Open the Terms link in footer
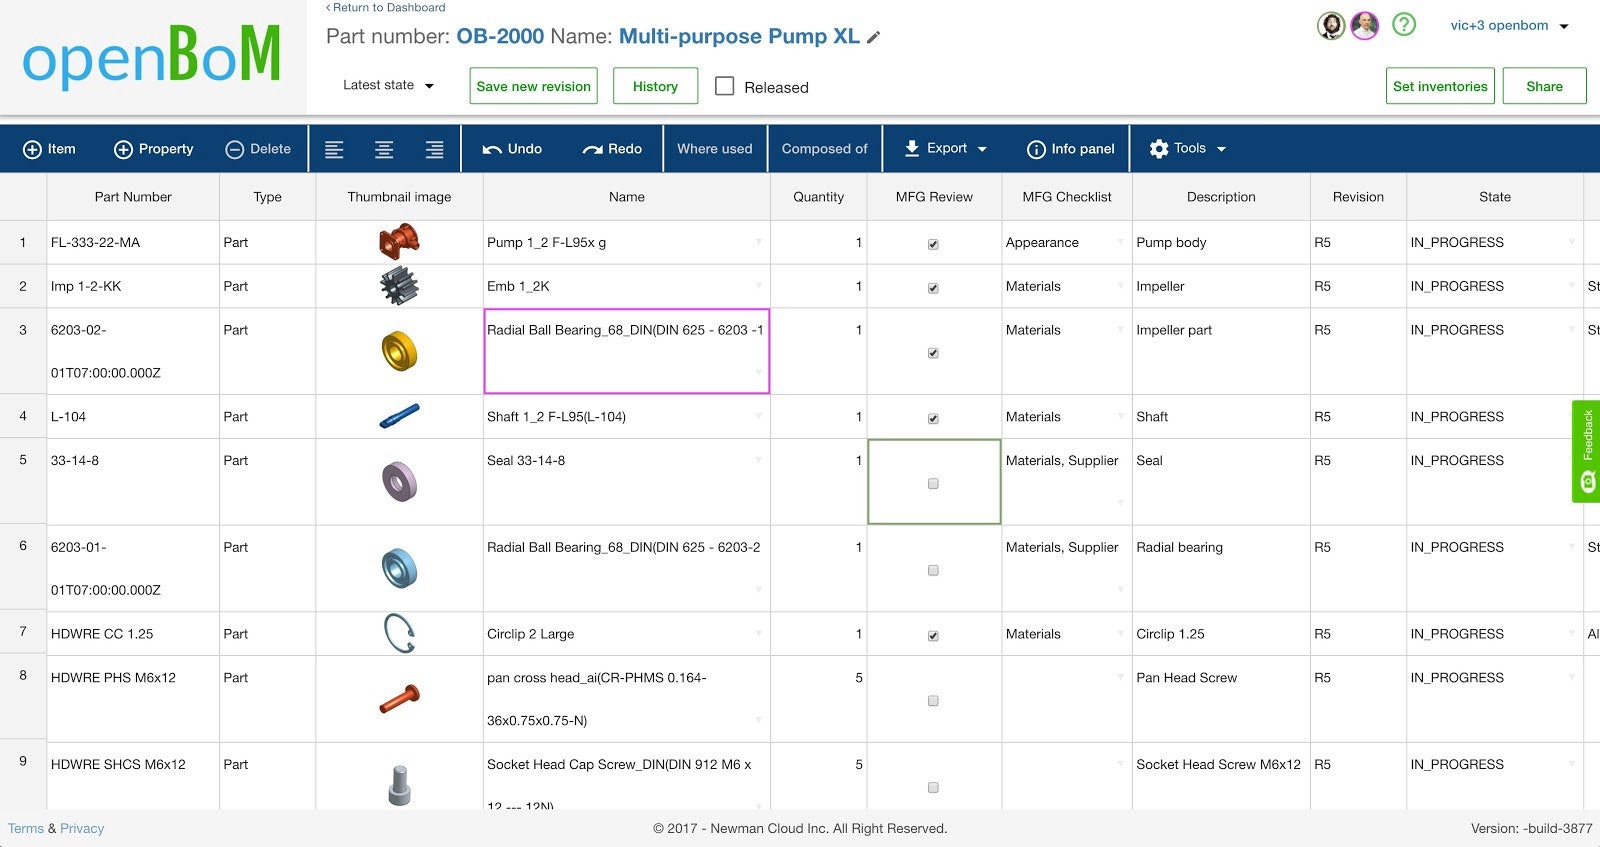The image size is (1600, 847). [26, 828]
